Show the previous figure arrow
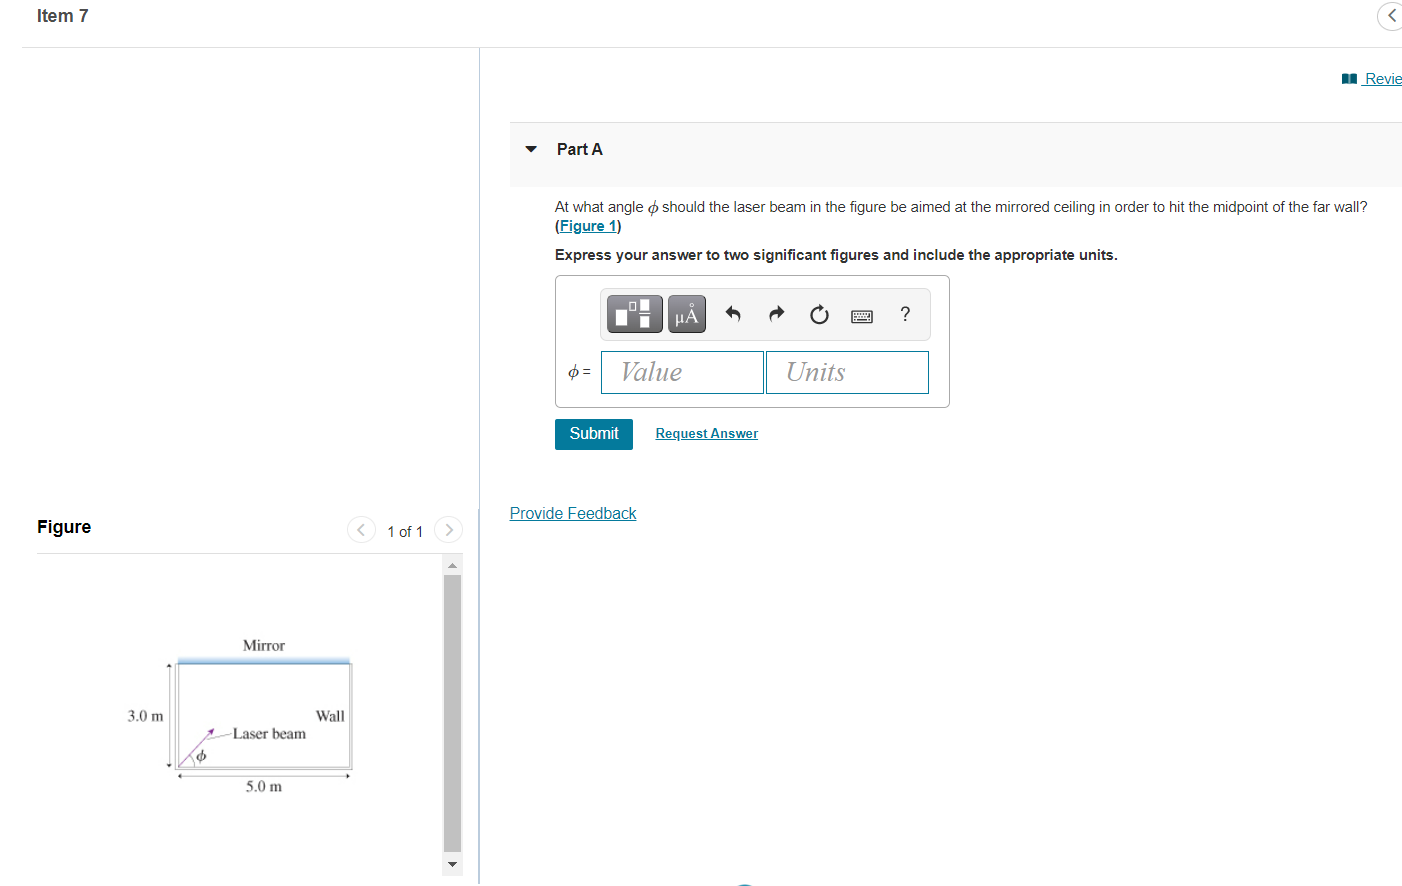 (361, 530)
